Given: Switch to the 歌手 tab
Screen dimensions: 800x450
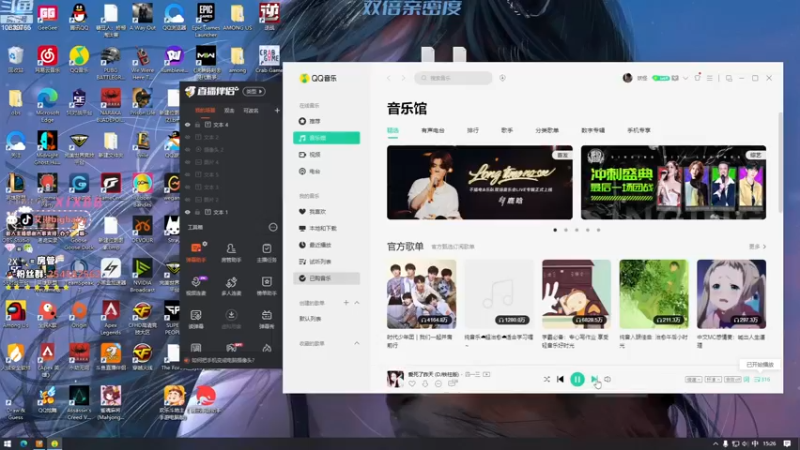Looking at the screenshot, I should pos(507,131).
